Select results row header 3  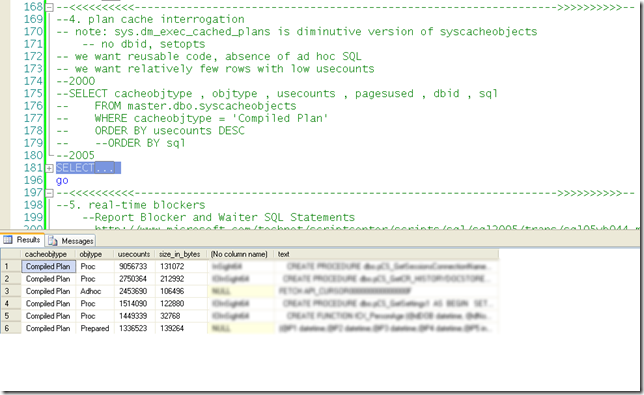(x=11, y=291)
